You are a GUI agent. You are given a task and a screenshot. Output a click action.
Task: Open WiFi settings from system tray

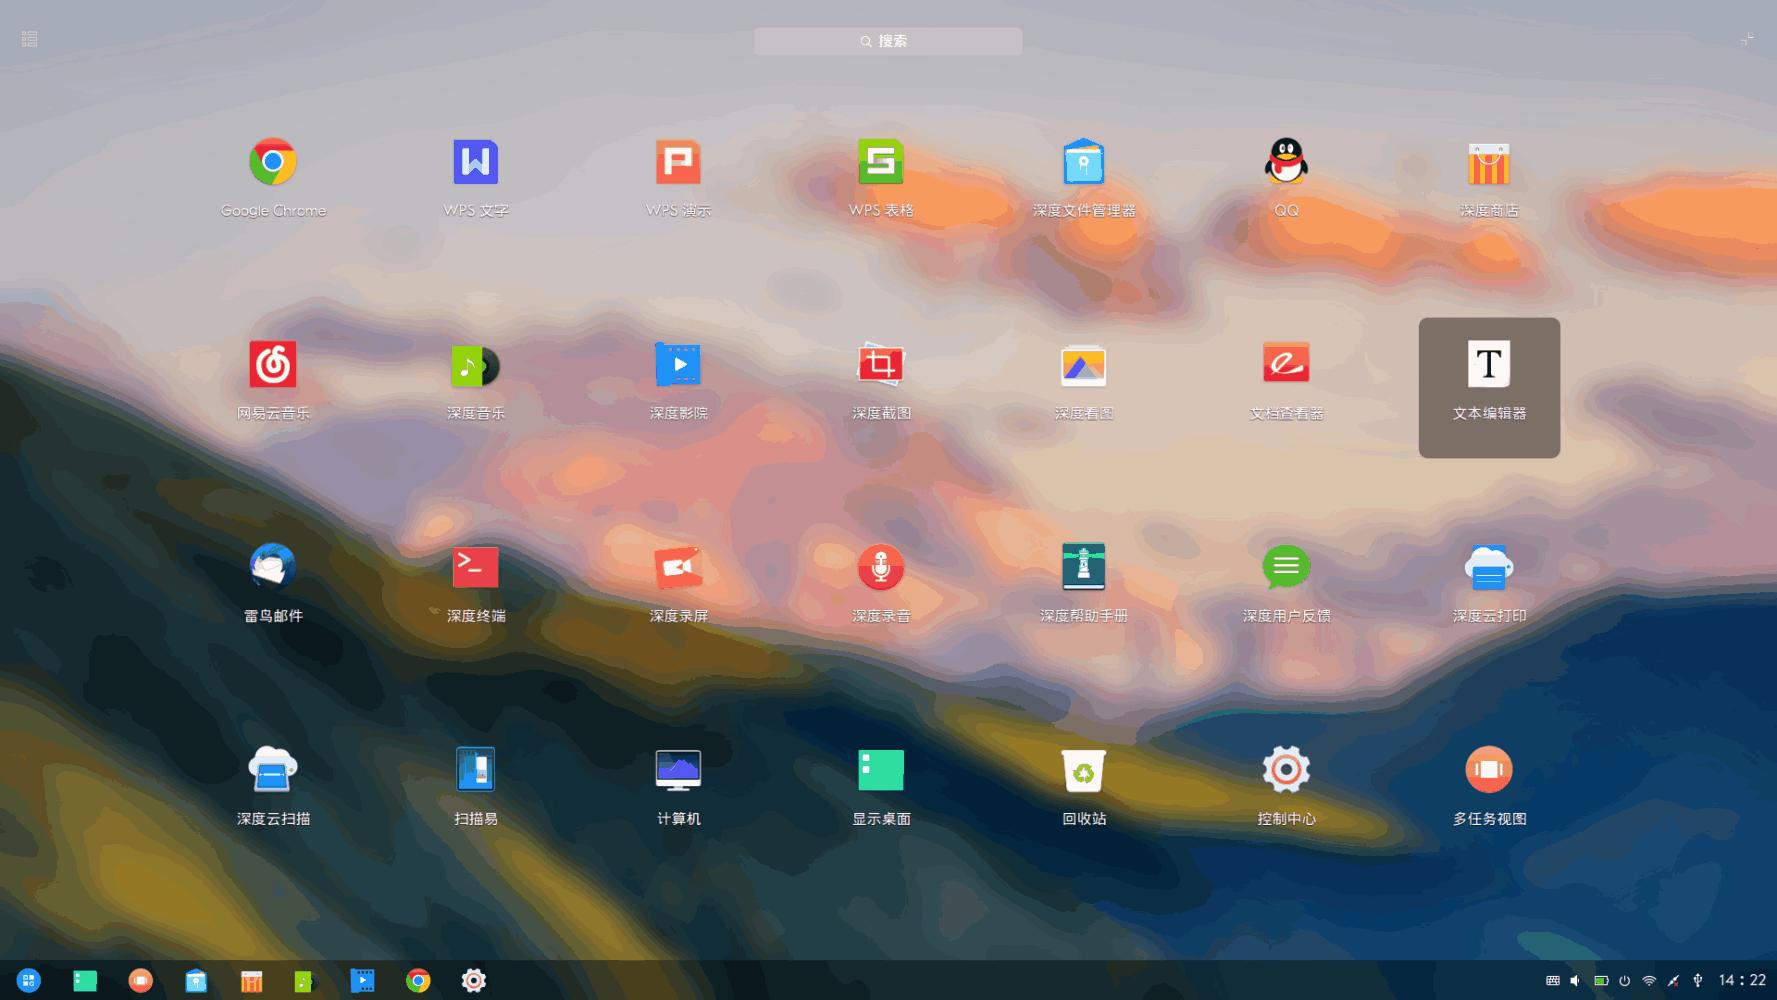coord(1651,980)
